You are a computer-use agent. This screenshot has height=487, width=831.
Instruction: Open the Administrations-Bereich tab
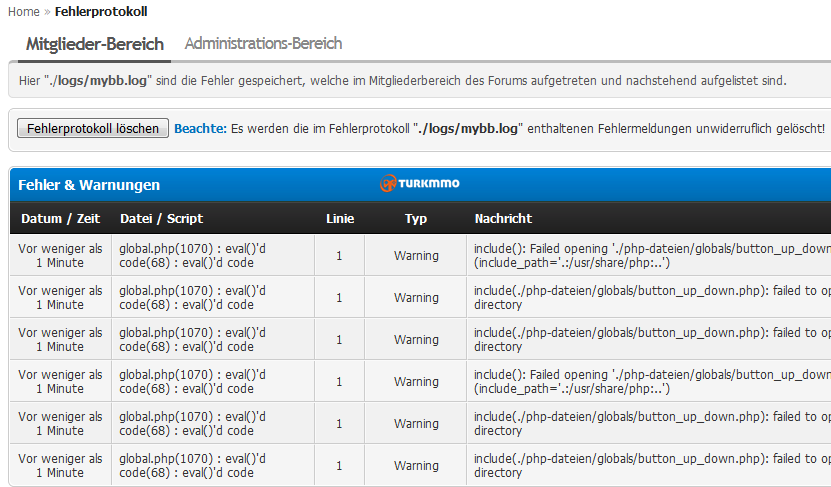coord(263,43)
